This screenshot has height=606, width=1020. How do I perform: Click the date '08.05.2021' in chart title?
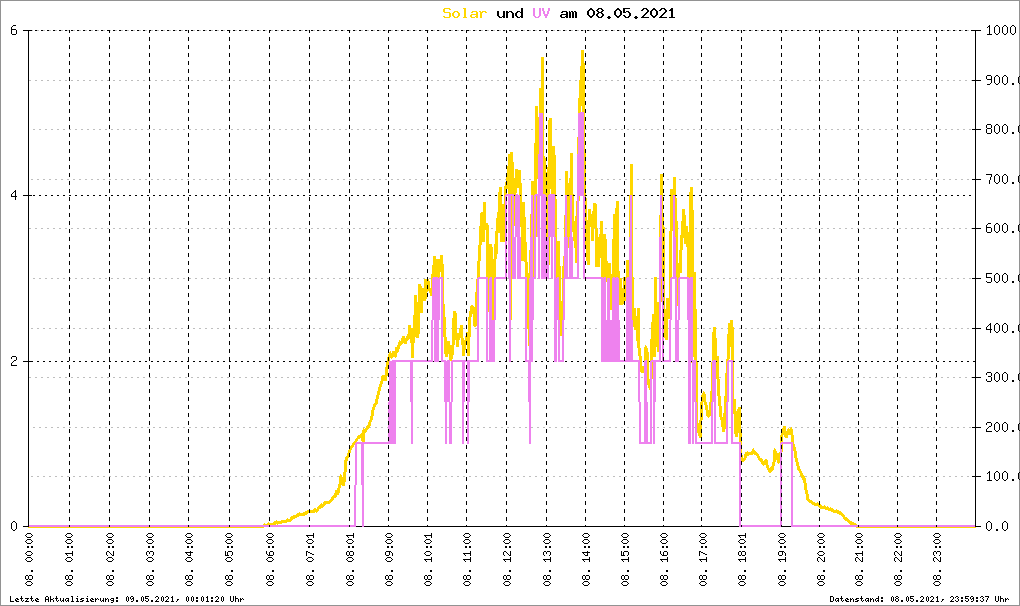[630, 13]
